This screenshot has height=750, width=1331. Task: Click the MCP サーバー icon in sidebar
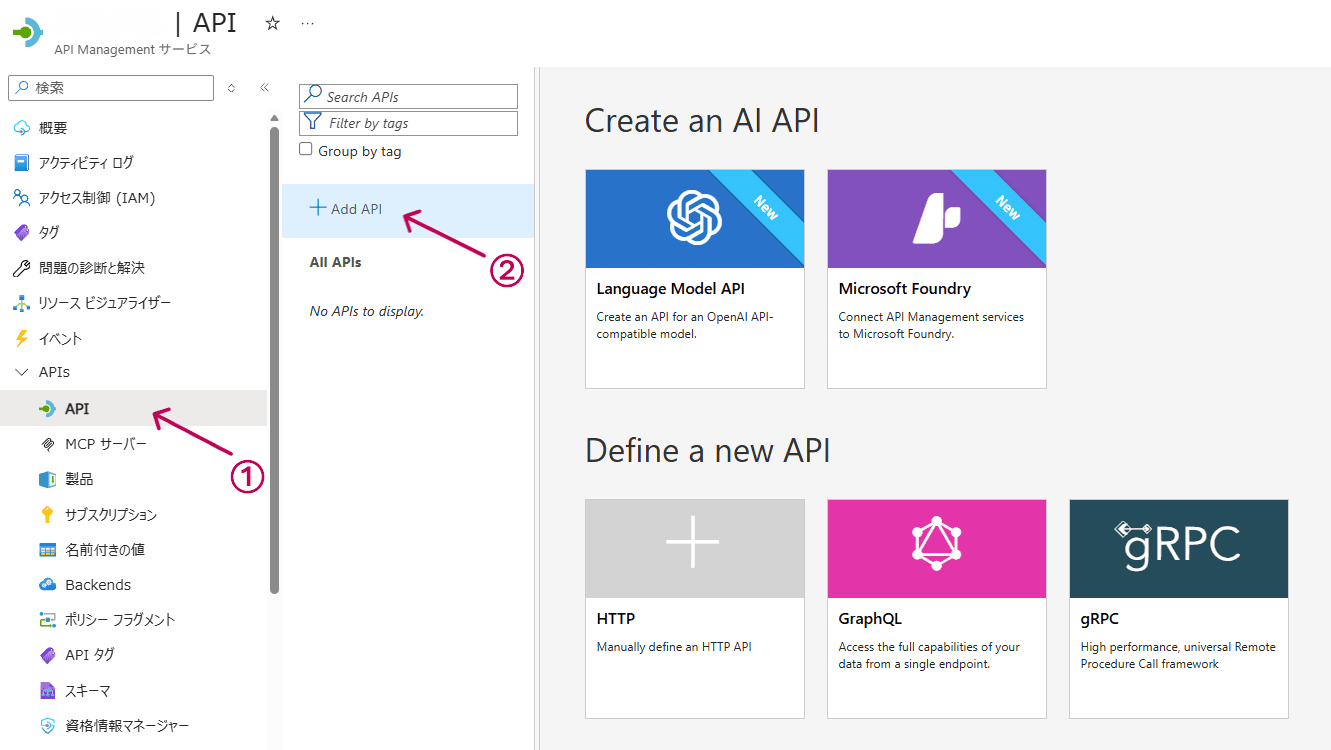point(47,444)
